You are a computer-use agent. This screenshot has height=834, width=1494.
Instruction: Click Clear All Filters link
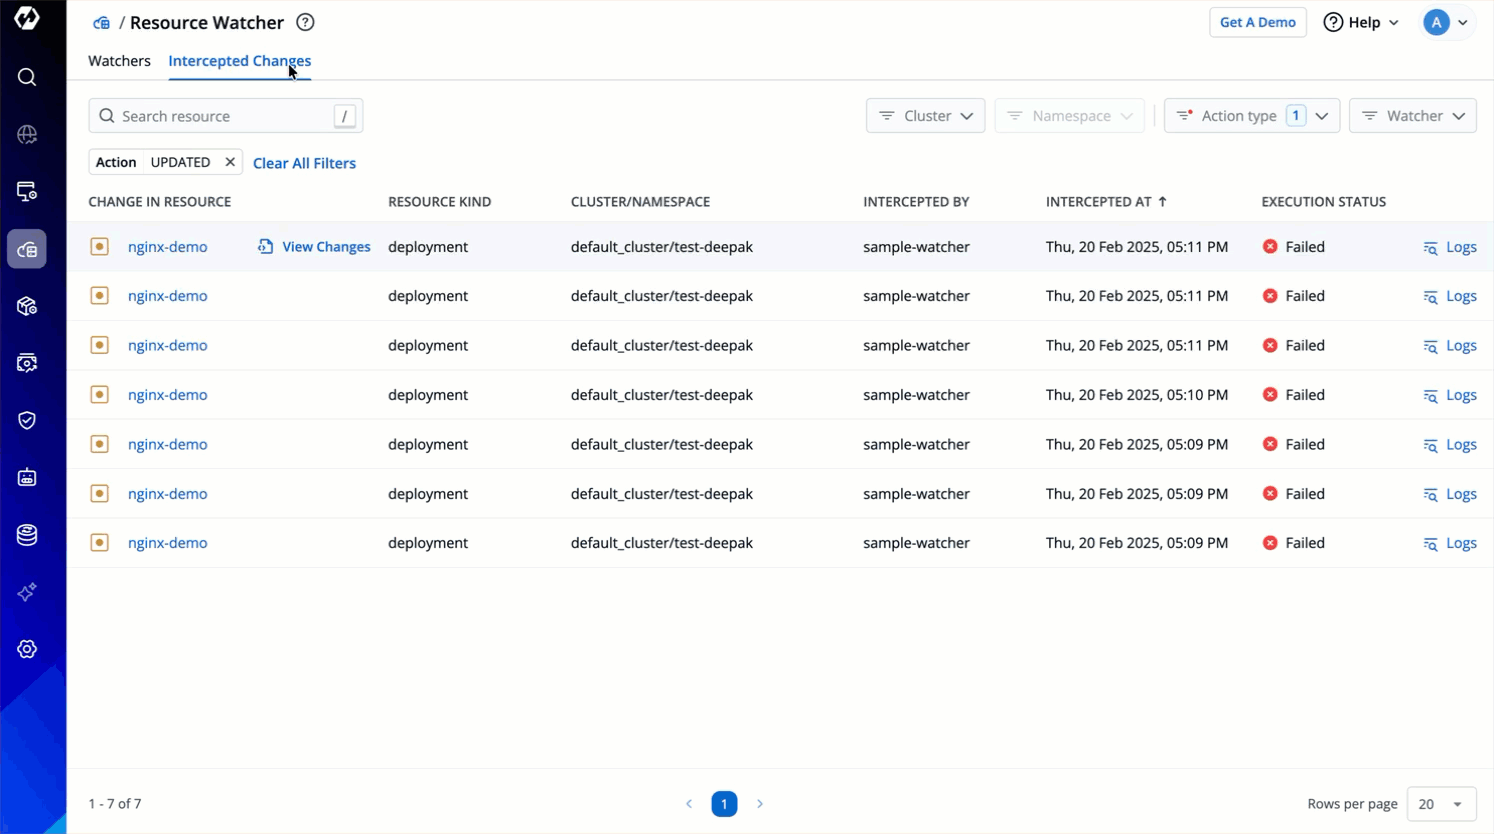coord(304,163)
